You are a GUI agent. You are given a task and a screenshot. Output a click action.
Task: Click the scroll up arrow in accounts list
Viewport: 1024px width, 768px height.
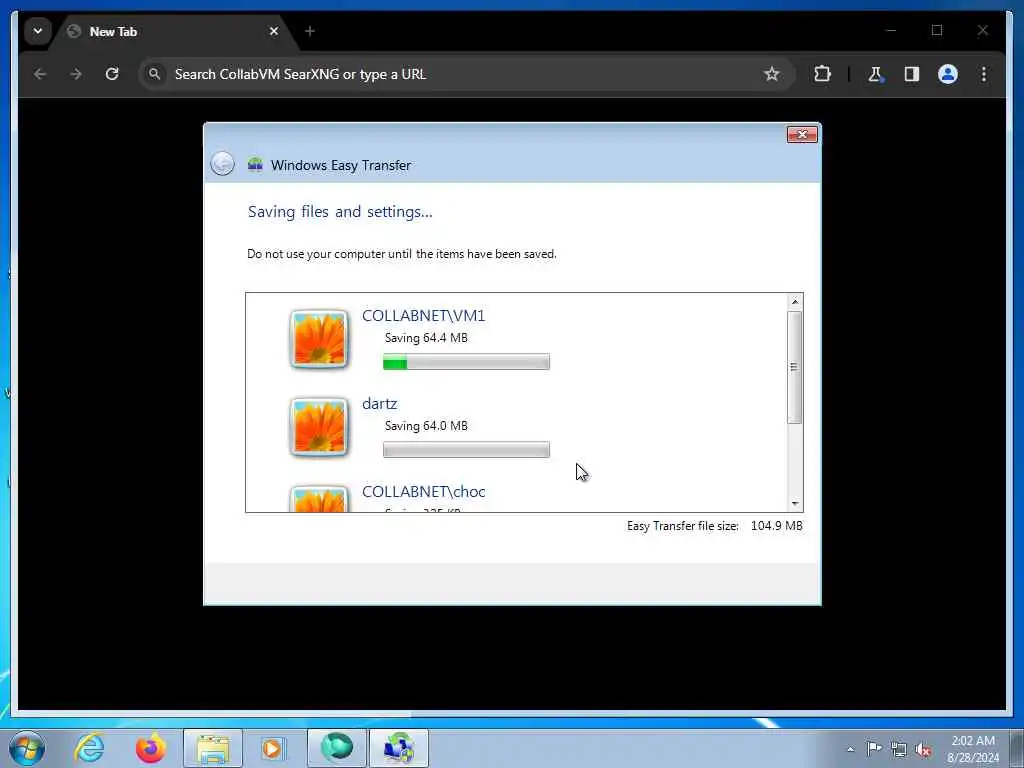795,301
